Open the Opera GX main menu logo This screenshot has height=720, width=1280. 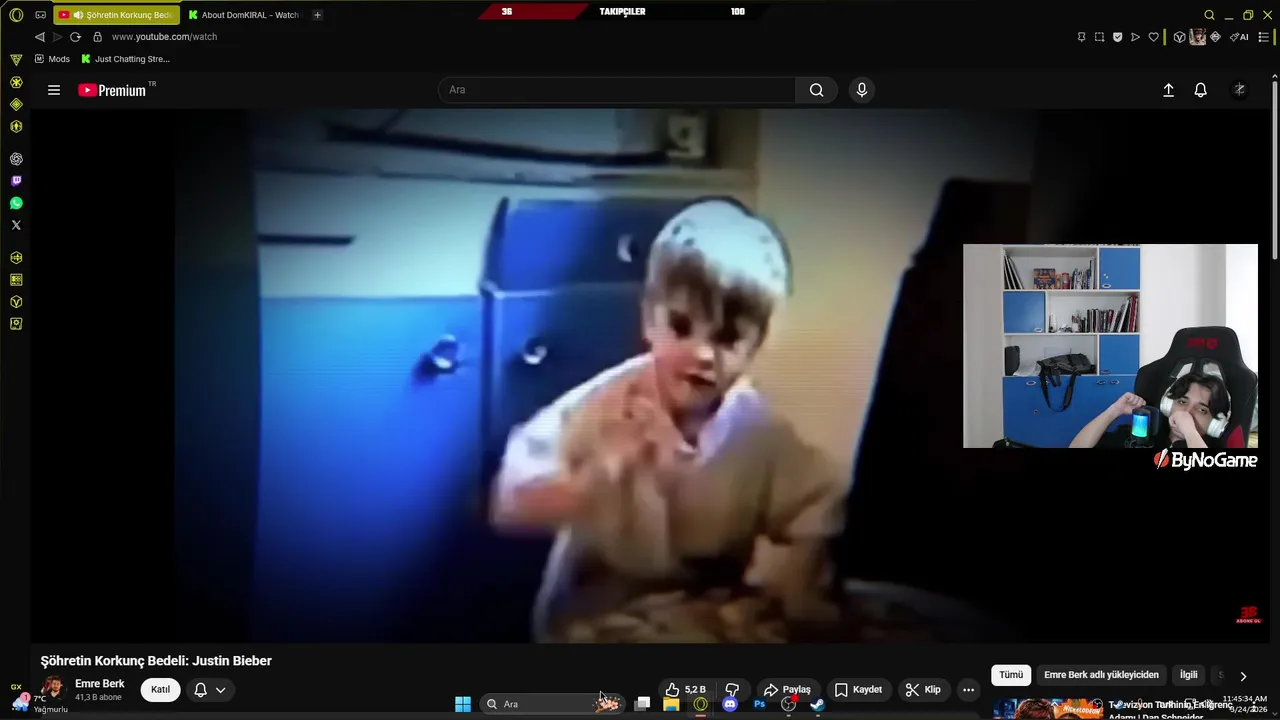pos(16,15)
